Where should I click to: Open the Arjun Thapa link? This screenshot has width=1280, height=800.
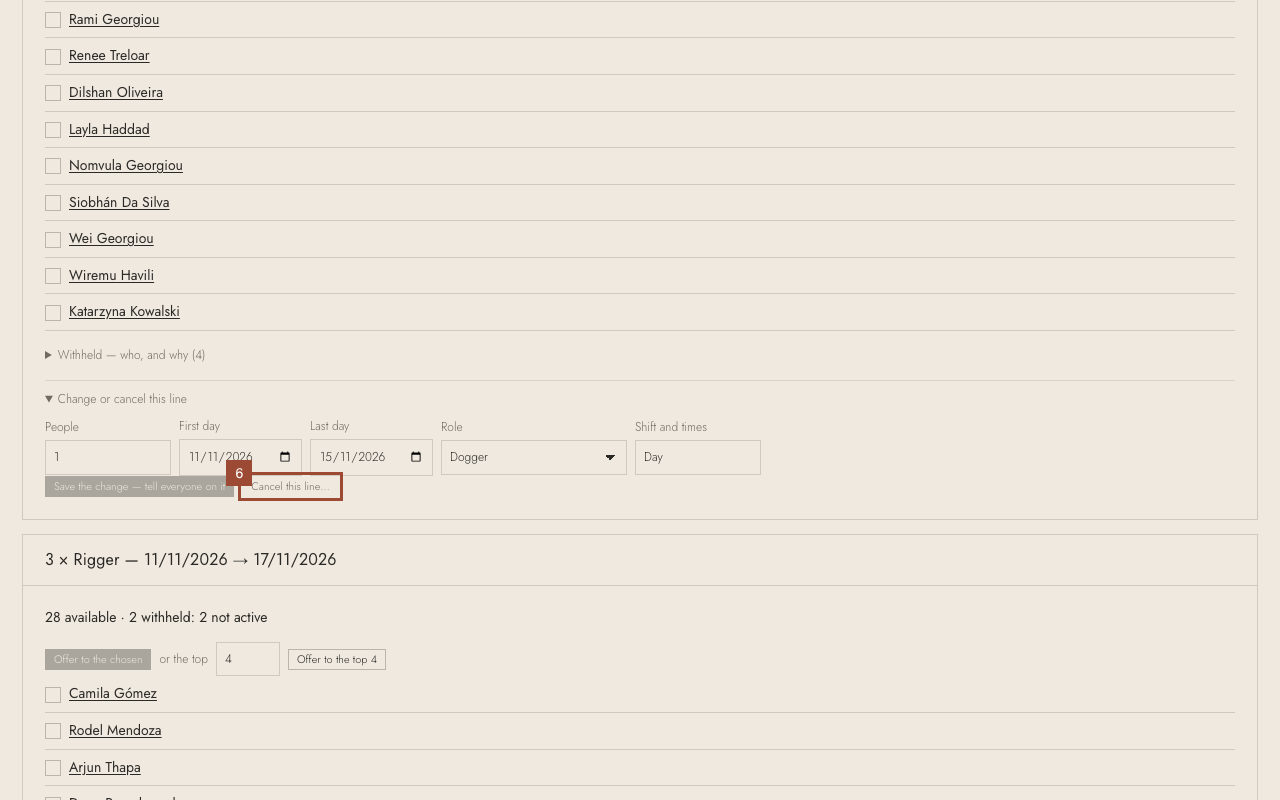(105, 767)
